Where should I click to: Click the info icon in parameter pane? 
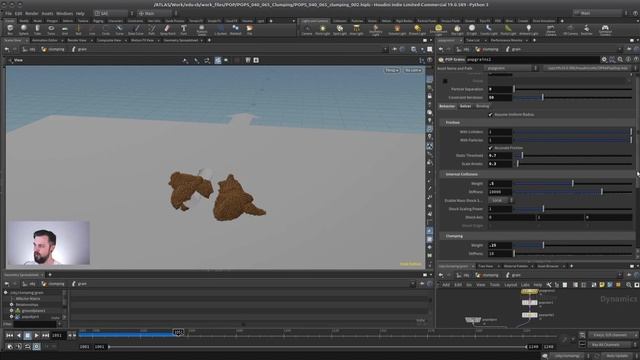tap(628, 60)
